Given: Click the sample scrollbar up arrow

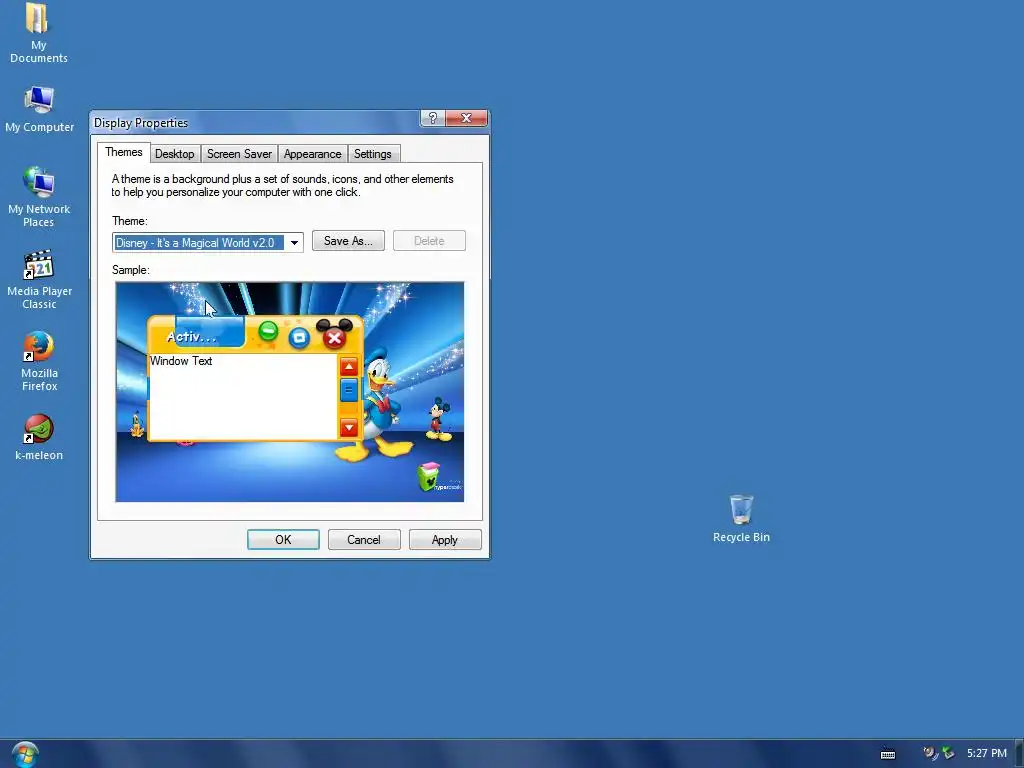Looking at the screenshot, I should tap(349, 366).
